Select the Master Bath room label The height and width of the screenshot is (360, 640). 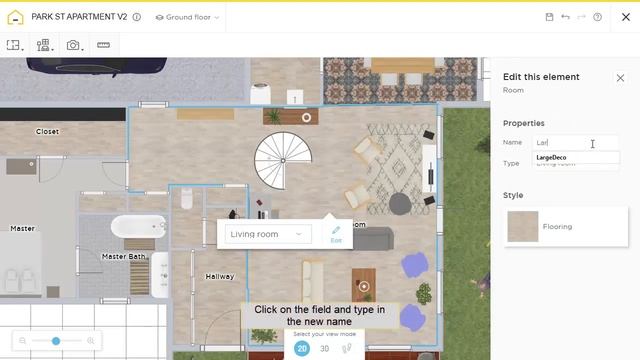(x=124, y=256)
